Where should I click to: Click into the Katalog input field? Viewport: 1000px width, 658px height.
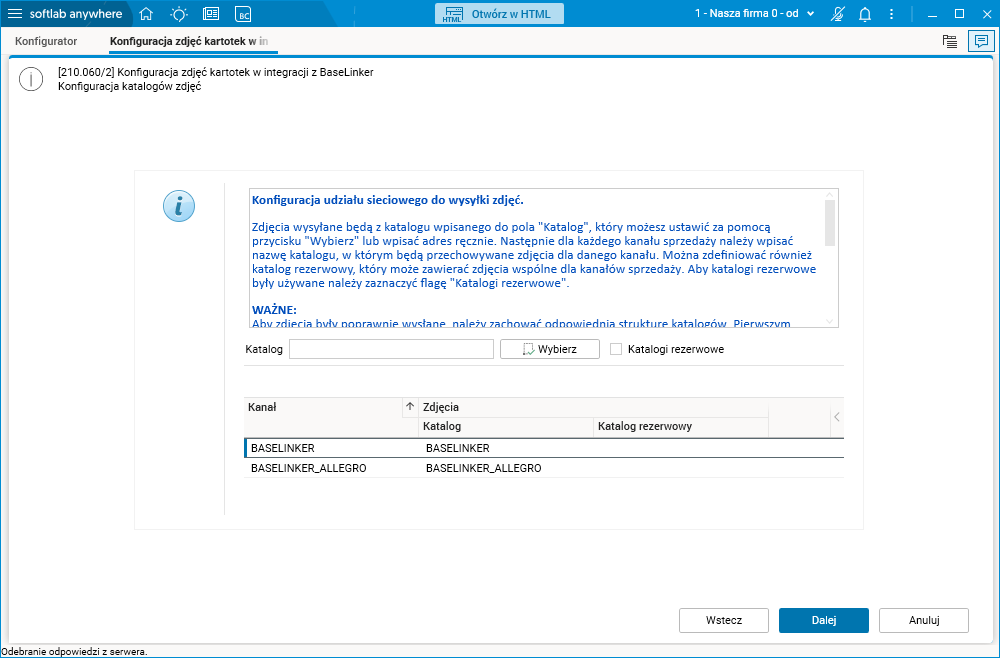[391, 349]
